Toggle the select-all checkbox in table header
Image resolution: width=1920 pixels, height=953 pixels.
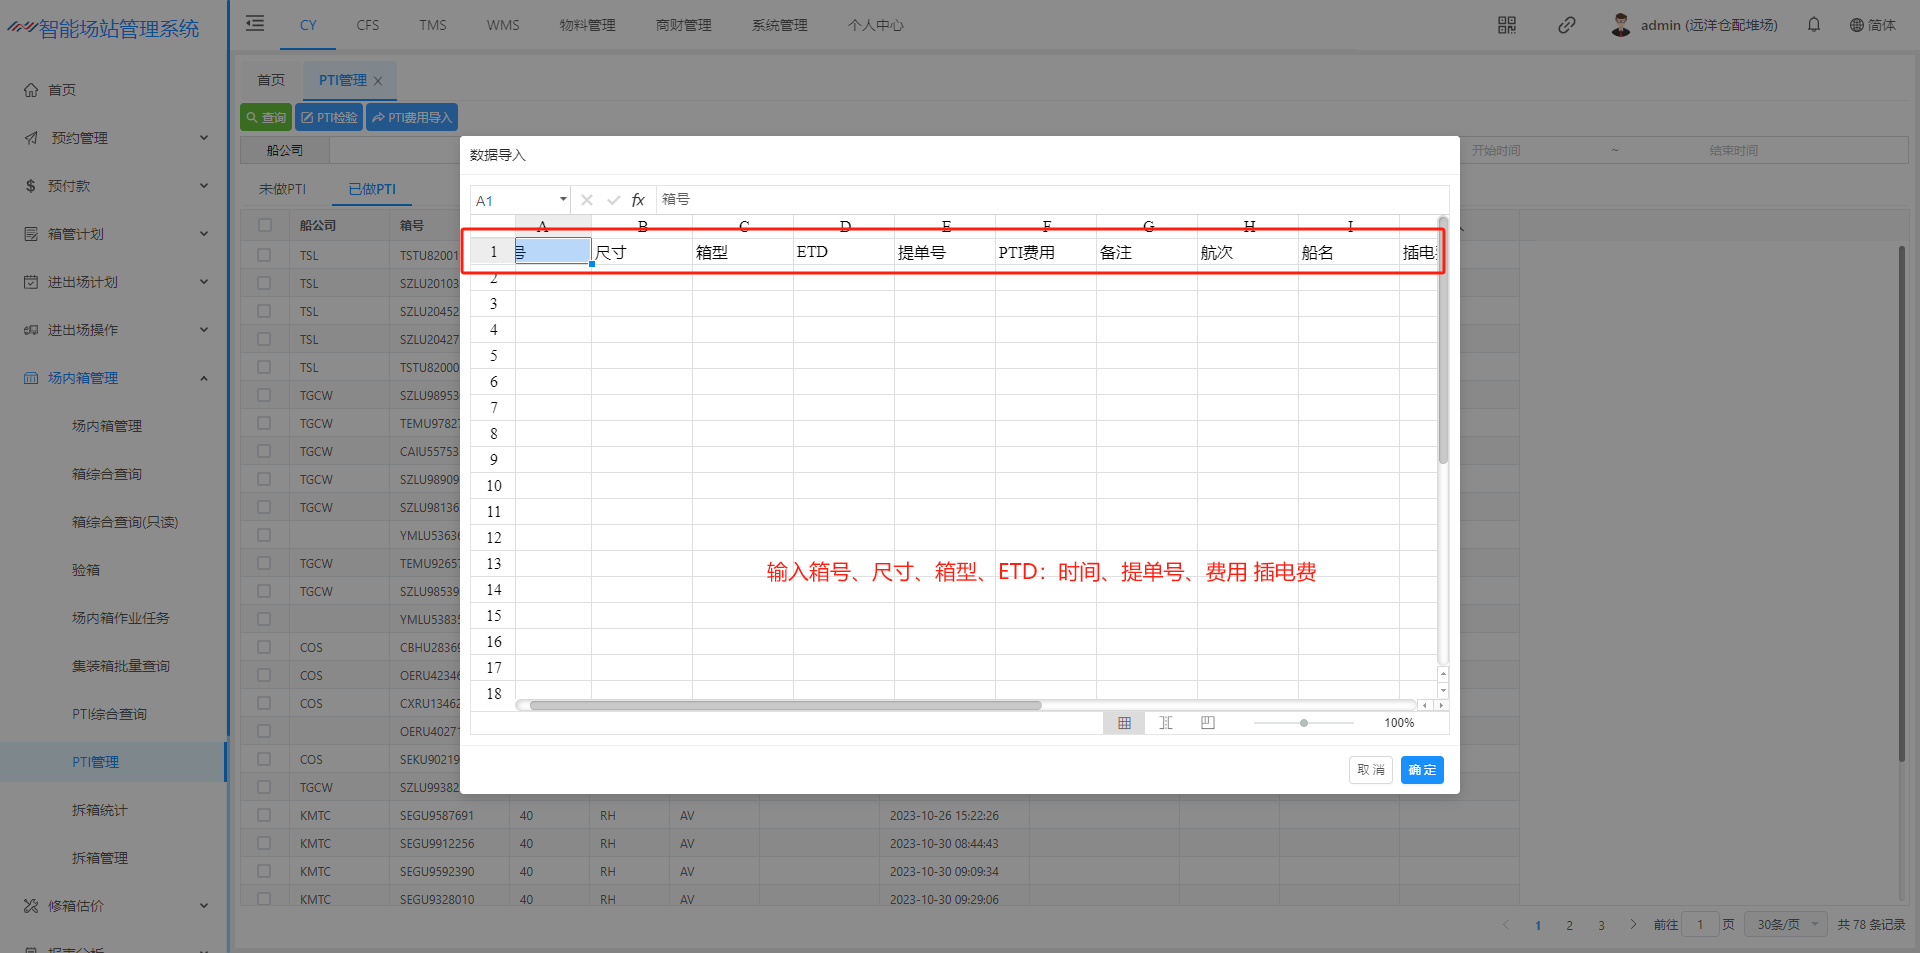pyautogui.click(x=265, y=225)
